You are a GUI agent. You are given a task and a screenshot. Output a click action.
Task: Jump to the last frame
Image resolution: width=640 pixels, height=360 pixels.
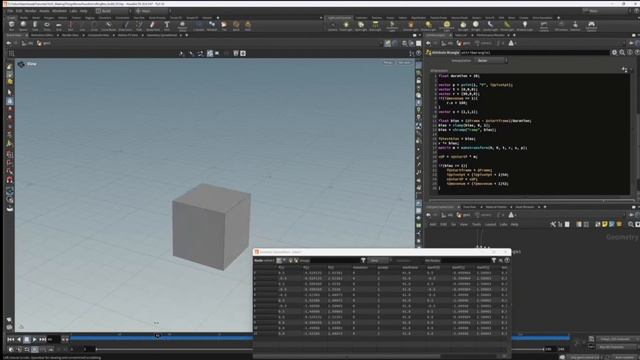click(42, 340)
